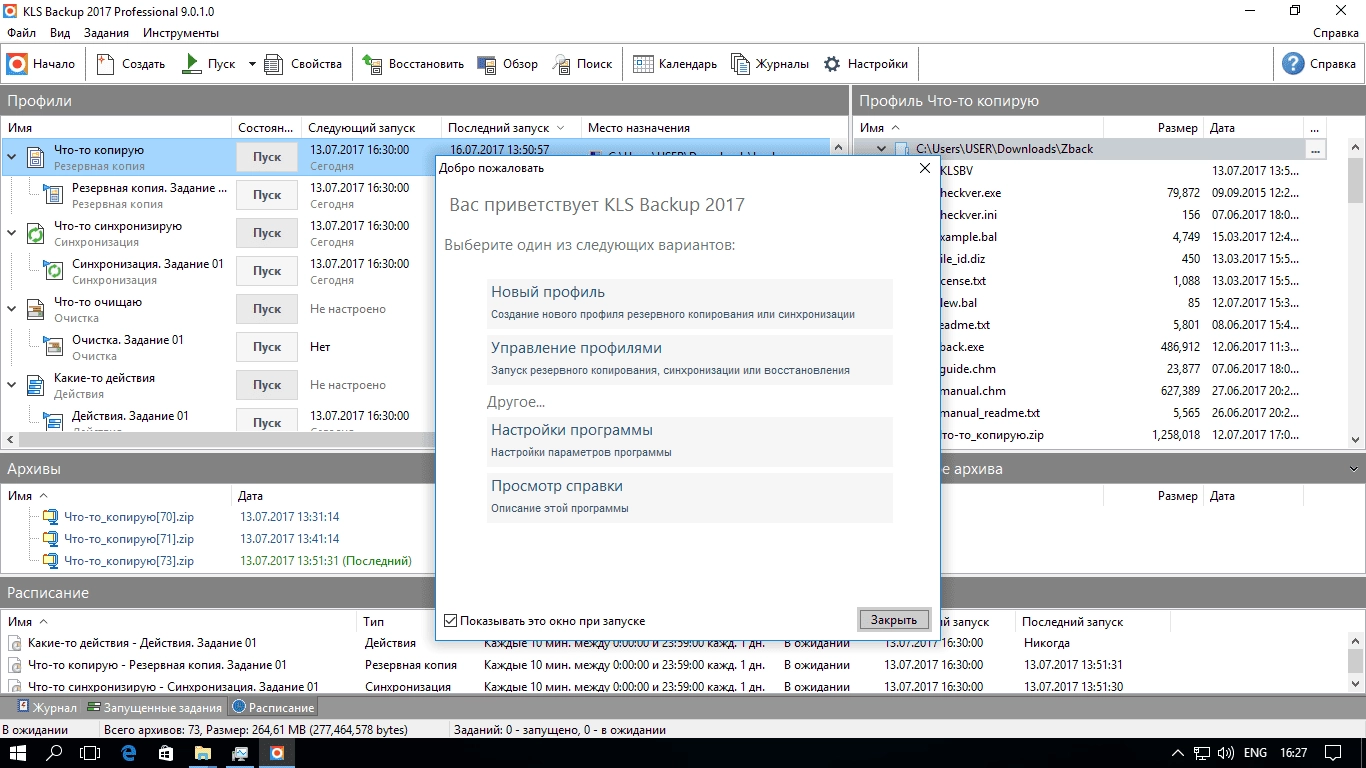Open Свойства profile properties
The width and height of the screenshot is (1366, 768).
pyautogui.click(x=304, y=64)
